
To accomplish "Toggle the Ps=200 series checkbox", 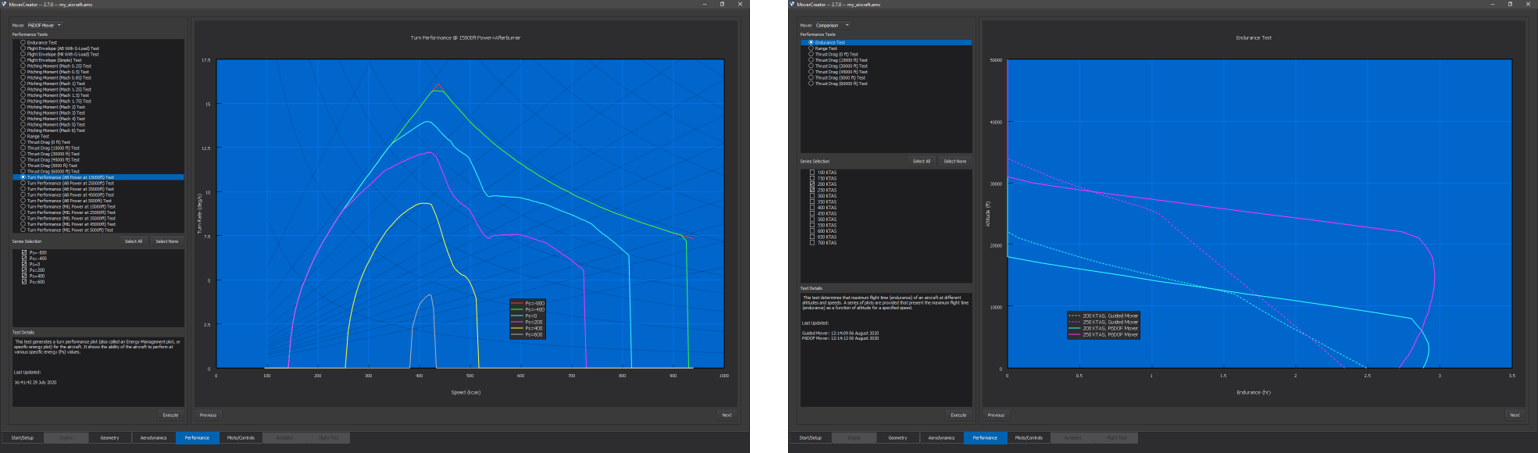I will tap(24, 270).
